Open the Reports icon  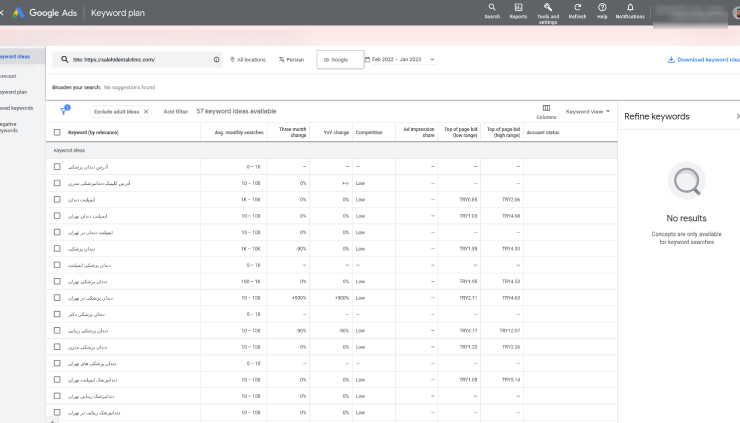[518, 7]
